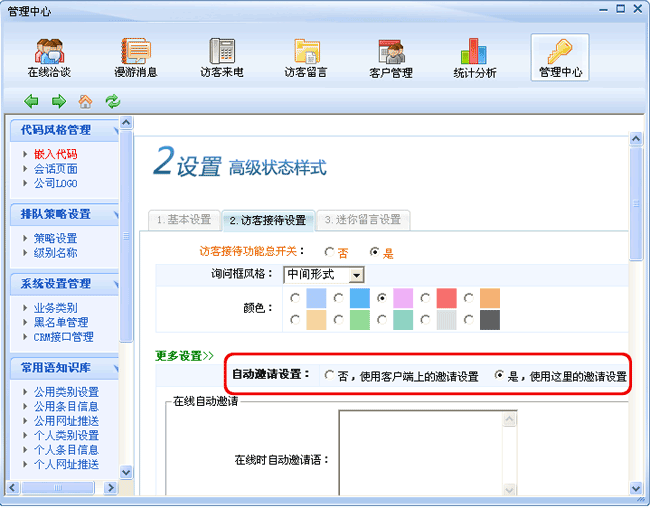Image resolution: width=650 pixels, height=508 pixels.
Task: Open 策略设置 in sidebar
Action: click(56, 238)
